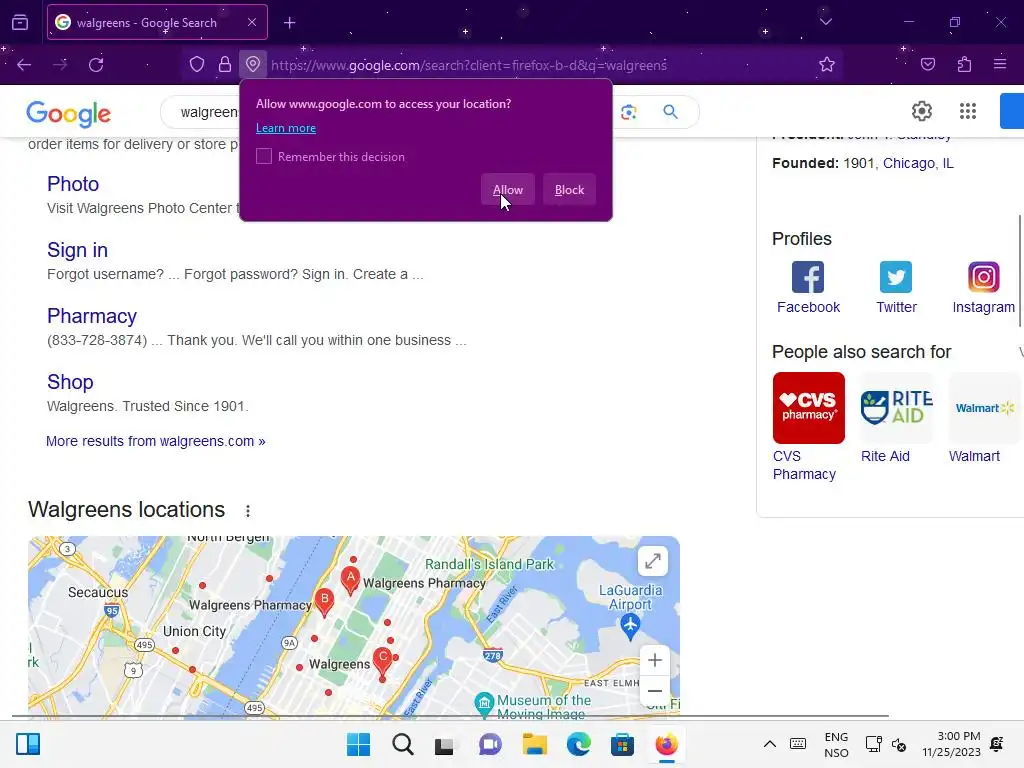Open the ENG NSO language switcher
The height and width of the screenshot is (768, 1024).
836,744
